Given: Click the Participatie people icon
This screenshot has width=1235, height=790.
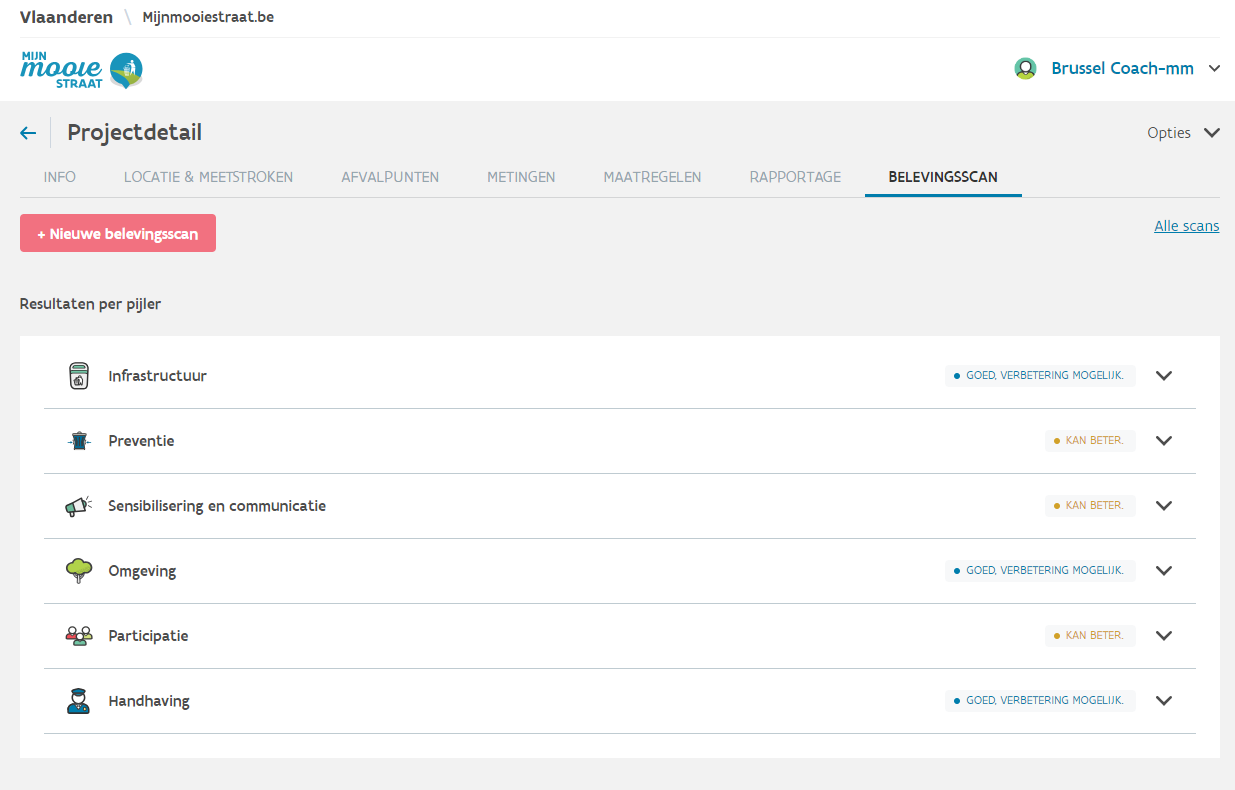Looking at the screenshot, I should (79, 636).
